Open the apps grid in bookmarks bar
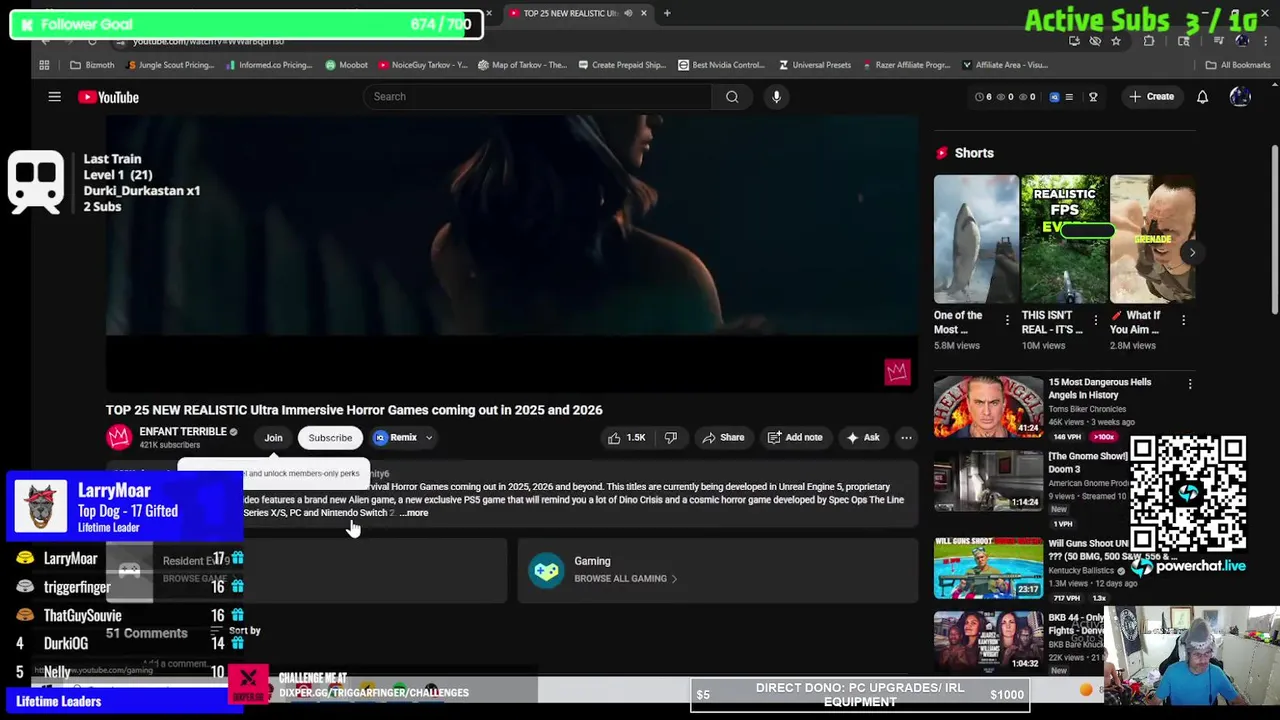1280x720 pixels. [44, 65]
